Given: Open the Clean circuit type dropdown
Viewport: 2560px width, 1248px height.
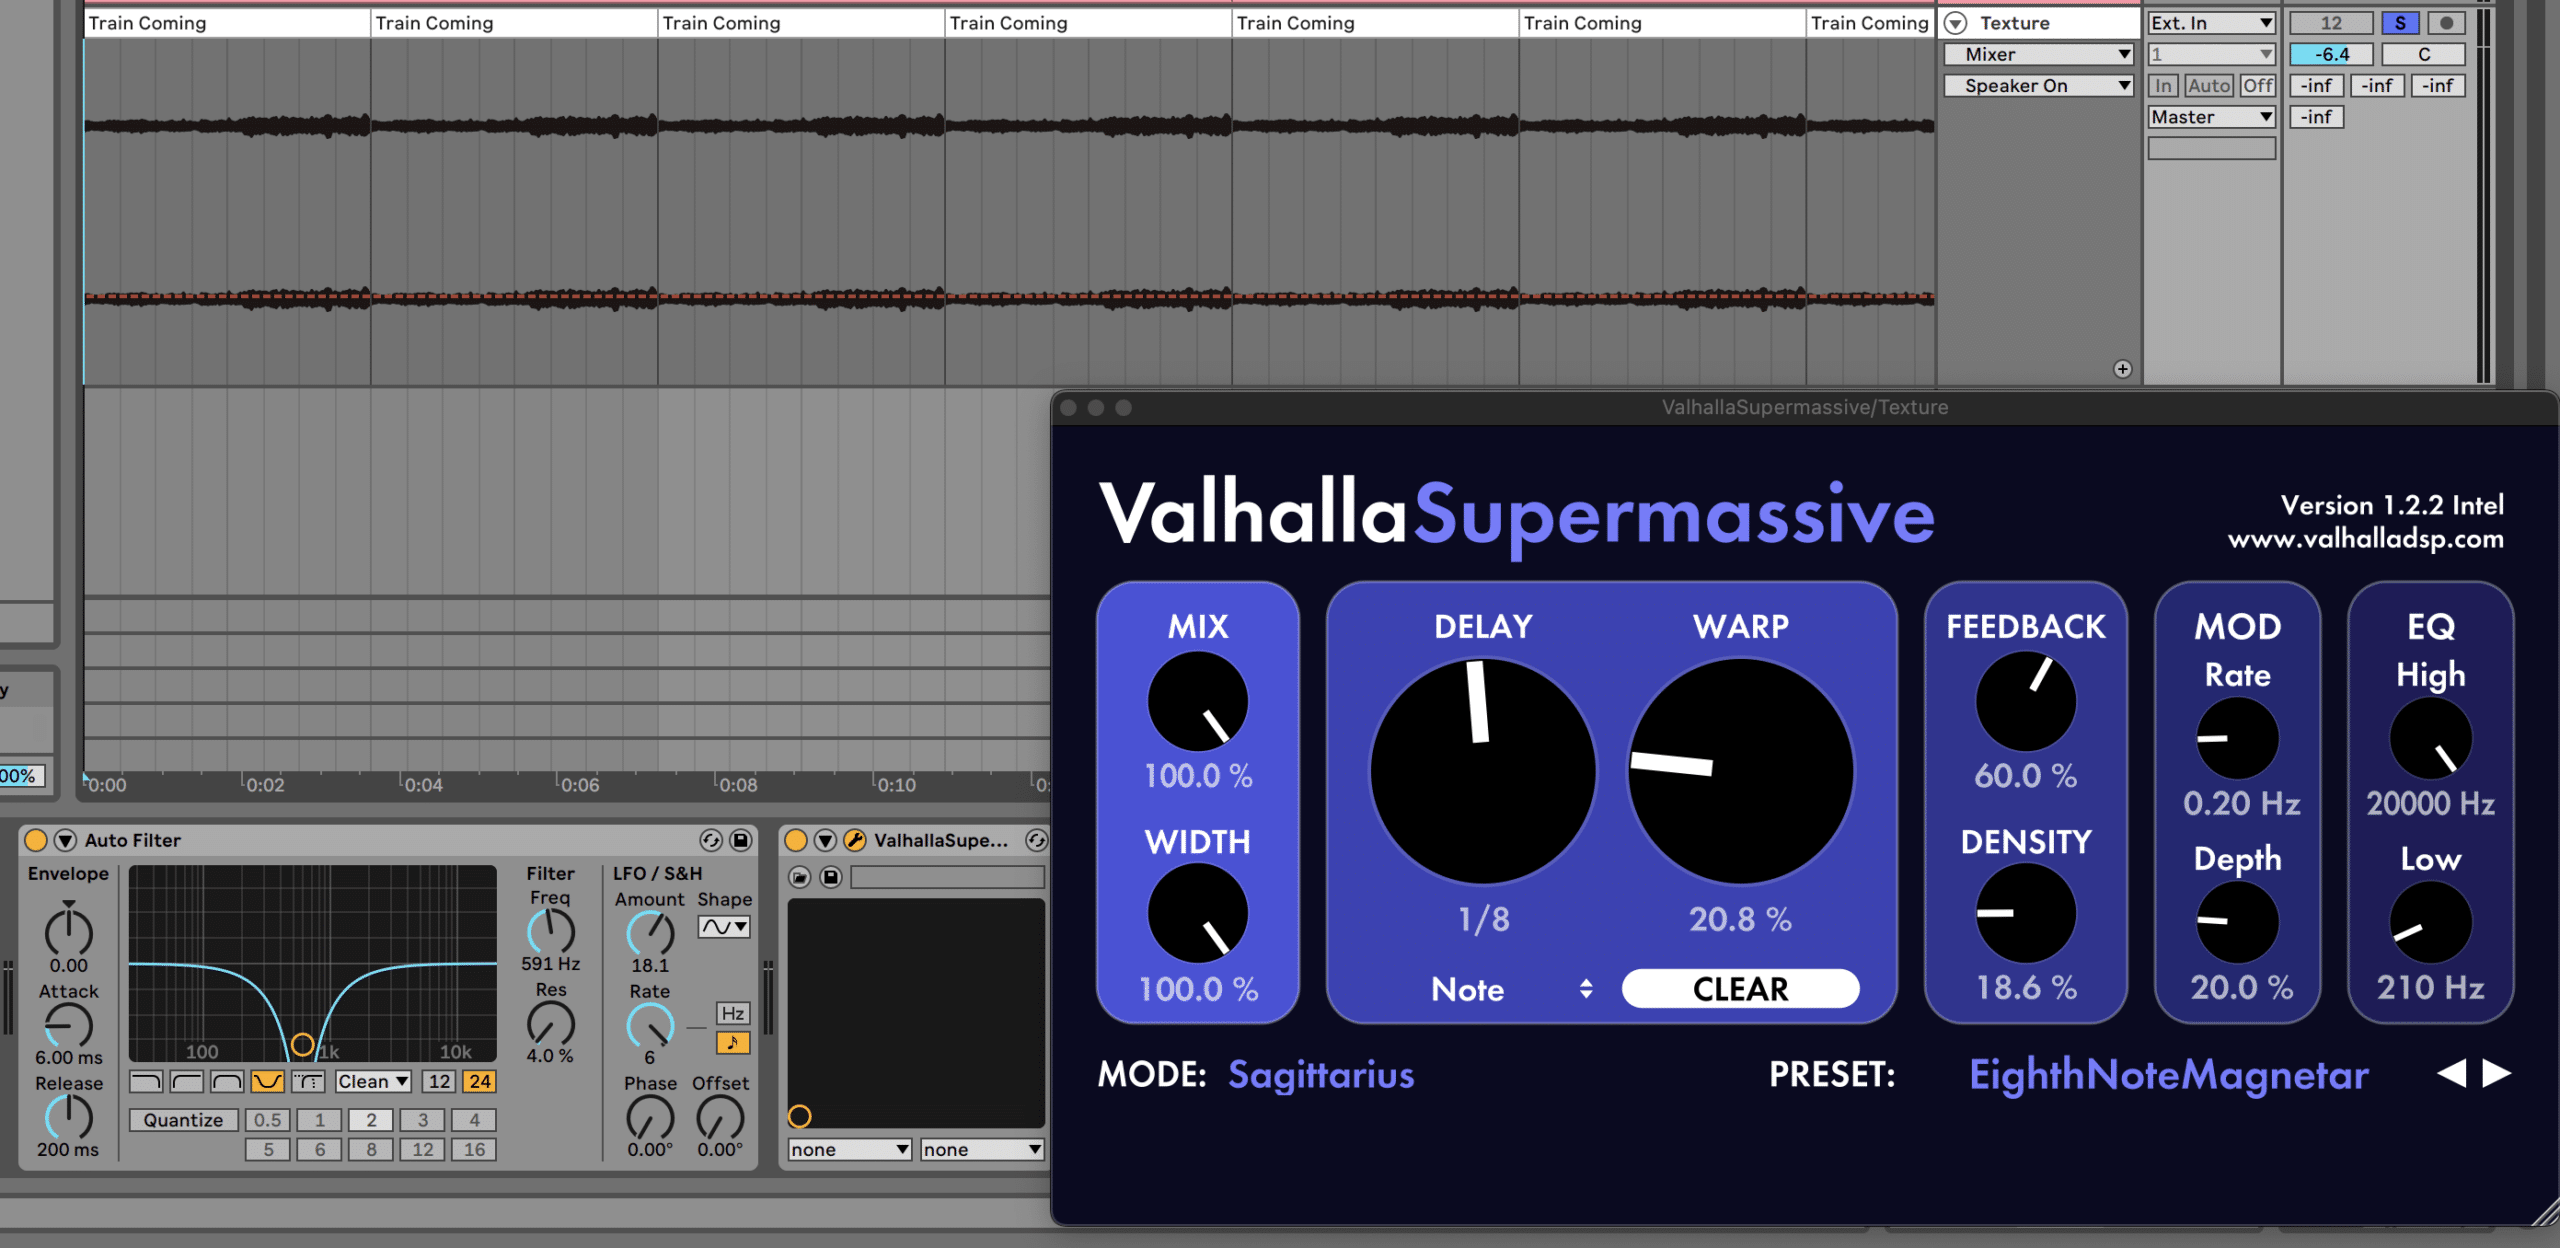Looking at the screenshot, I should tap(373, 1081).
